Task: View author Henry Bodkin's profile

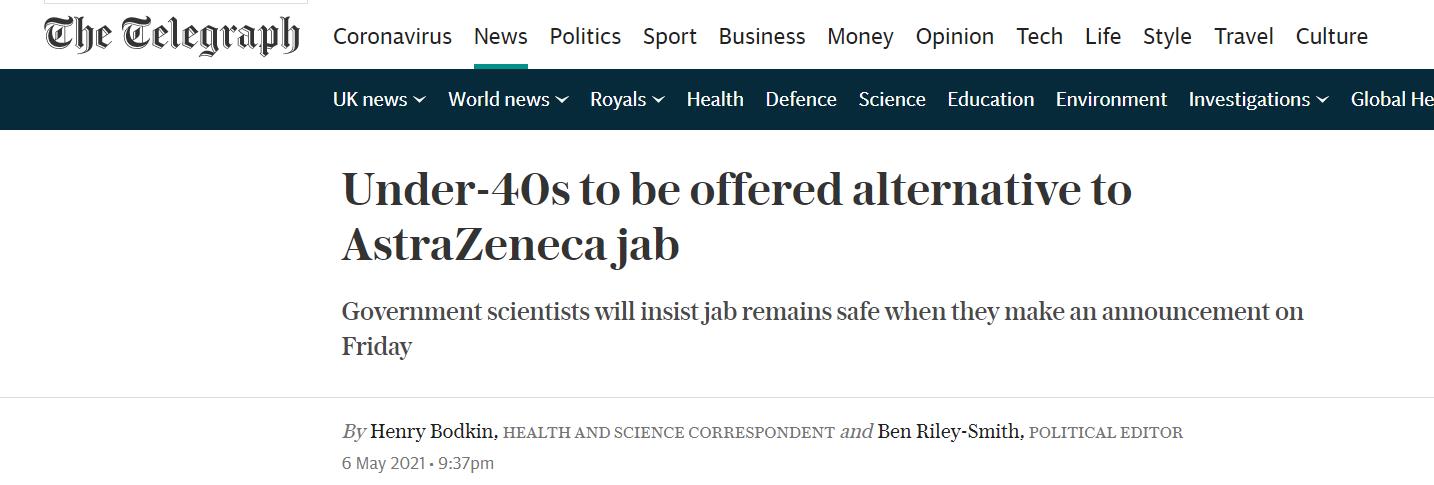Action: click(432, 431)
